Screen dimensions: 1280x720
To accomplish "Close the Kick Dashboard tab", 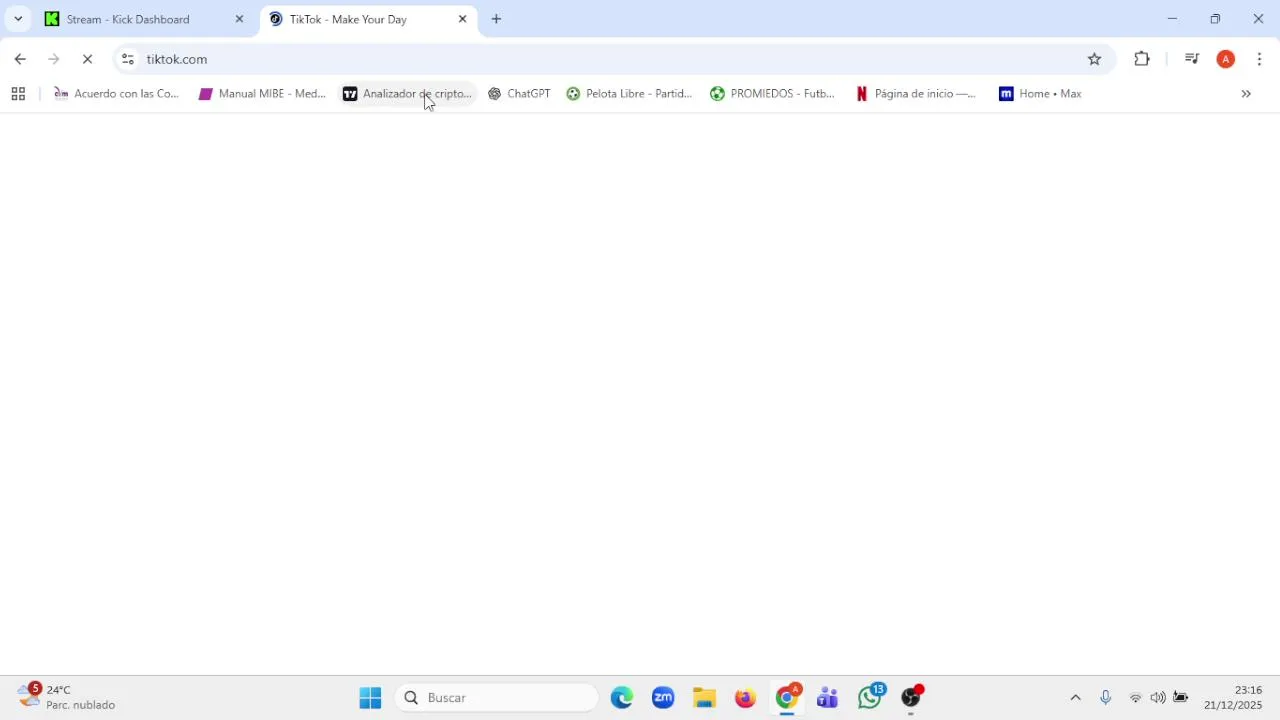I will point(239,19).
